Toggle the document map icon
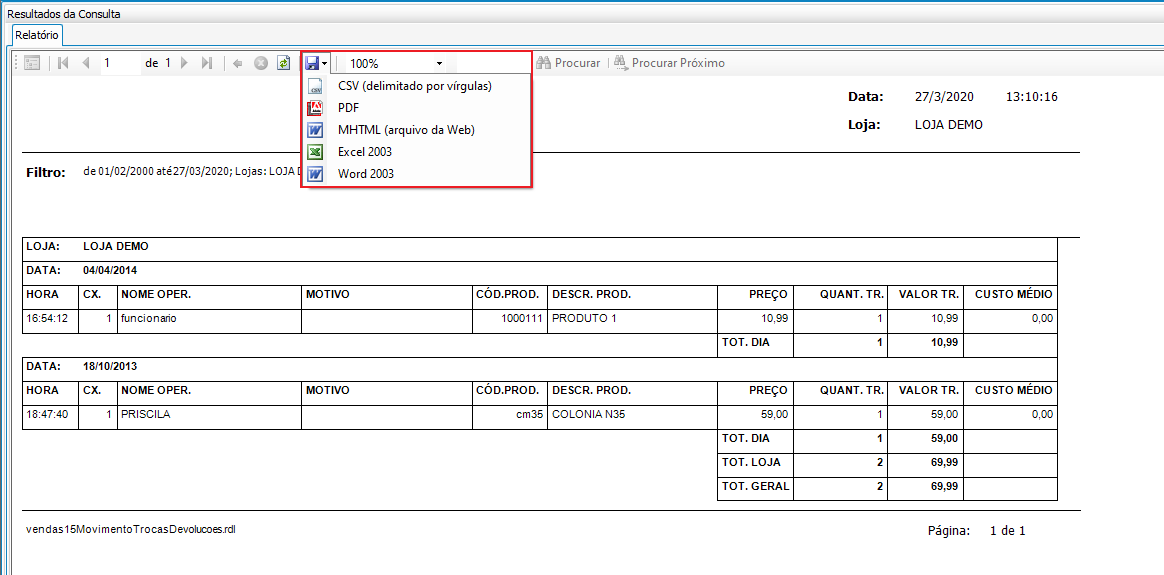This screenshot has height=575, width=1164. pos(32,64)
